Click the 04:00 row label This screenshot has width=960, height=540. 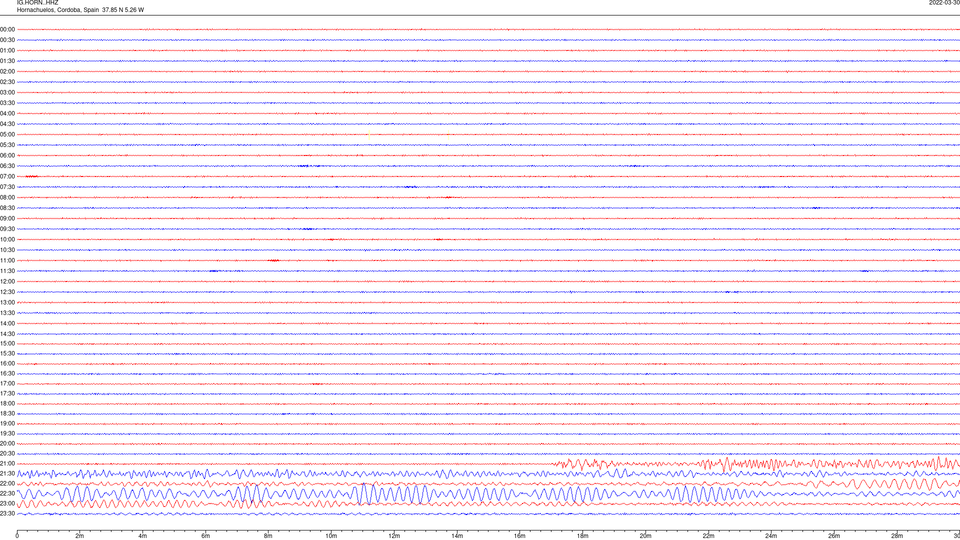coord(7,114)
